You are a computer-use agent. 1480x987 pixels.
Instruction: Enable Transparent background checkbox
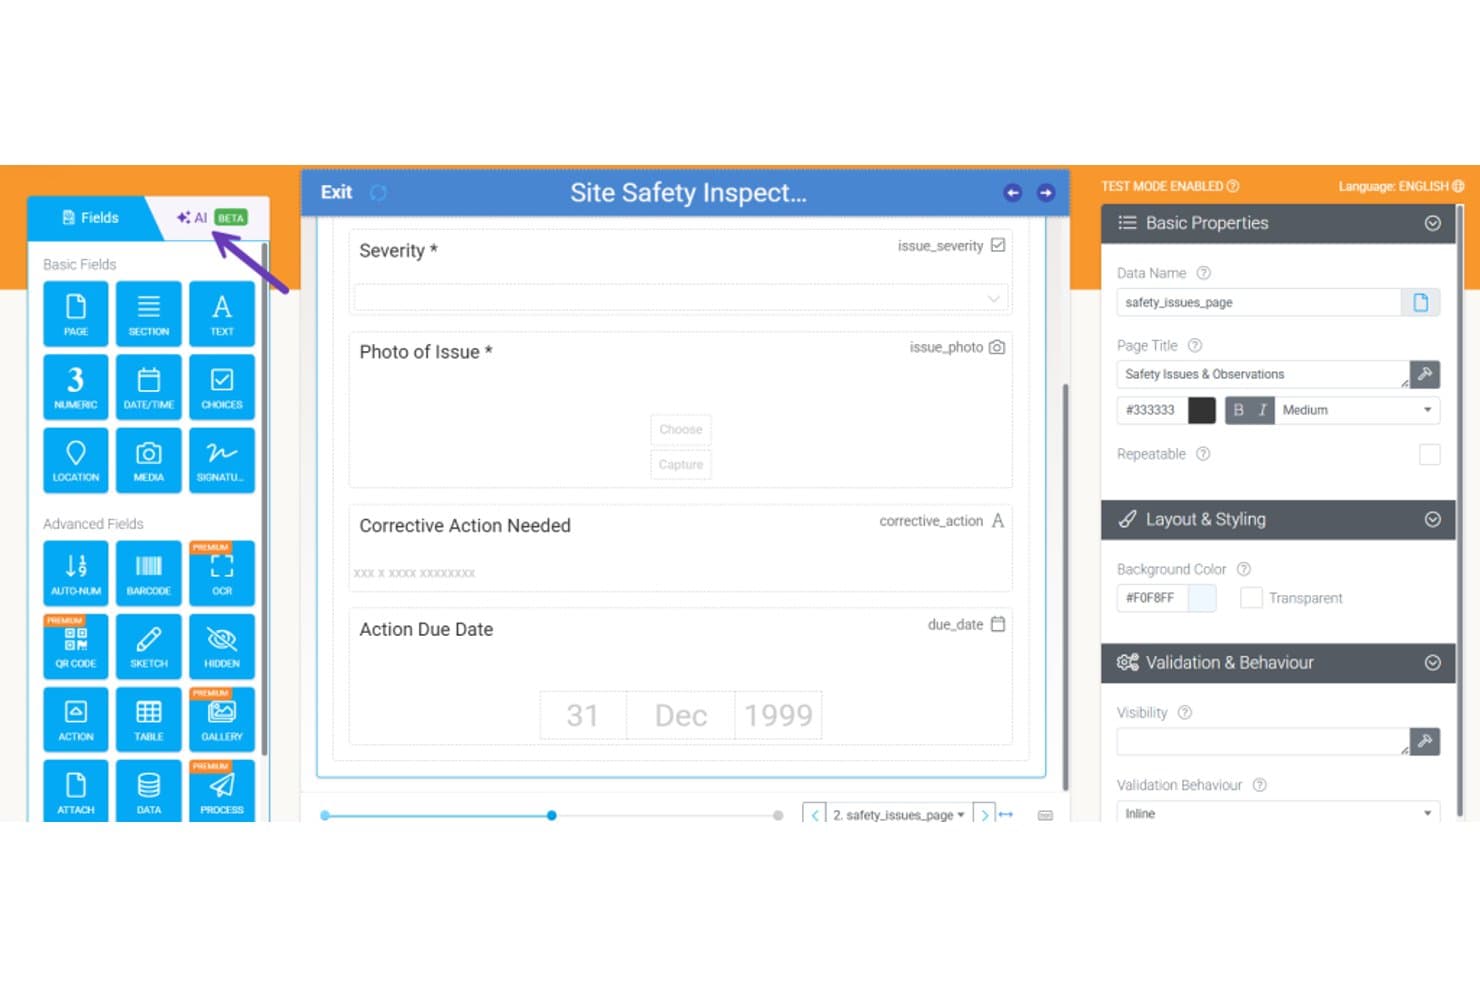pyautogui.click(x=1251, y=598)
